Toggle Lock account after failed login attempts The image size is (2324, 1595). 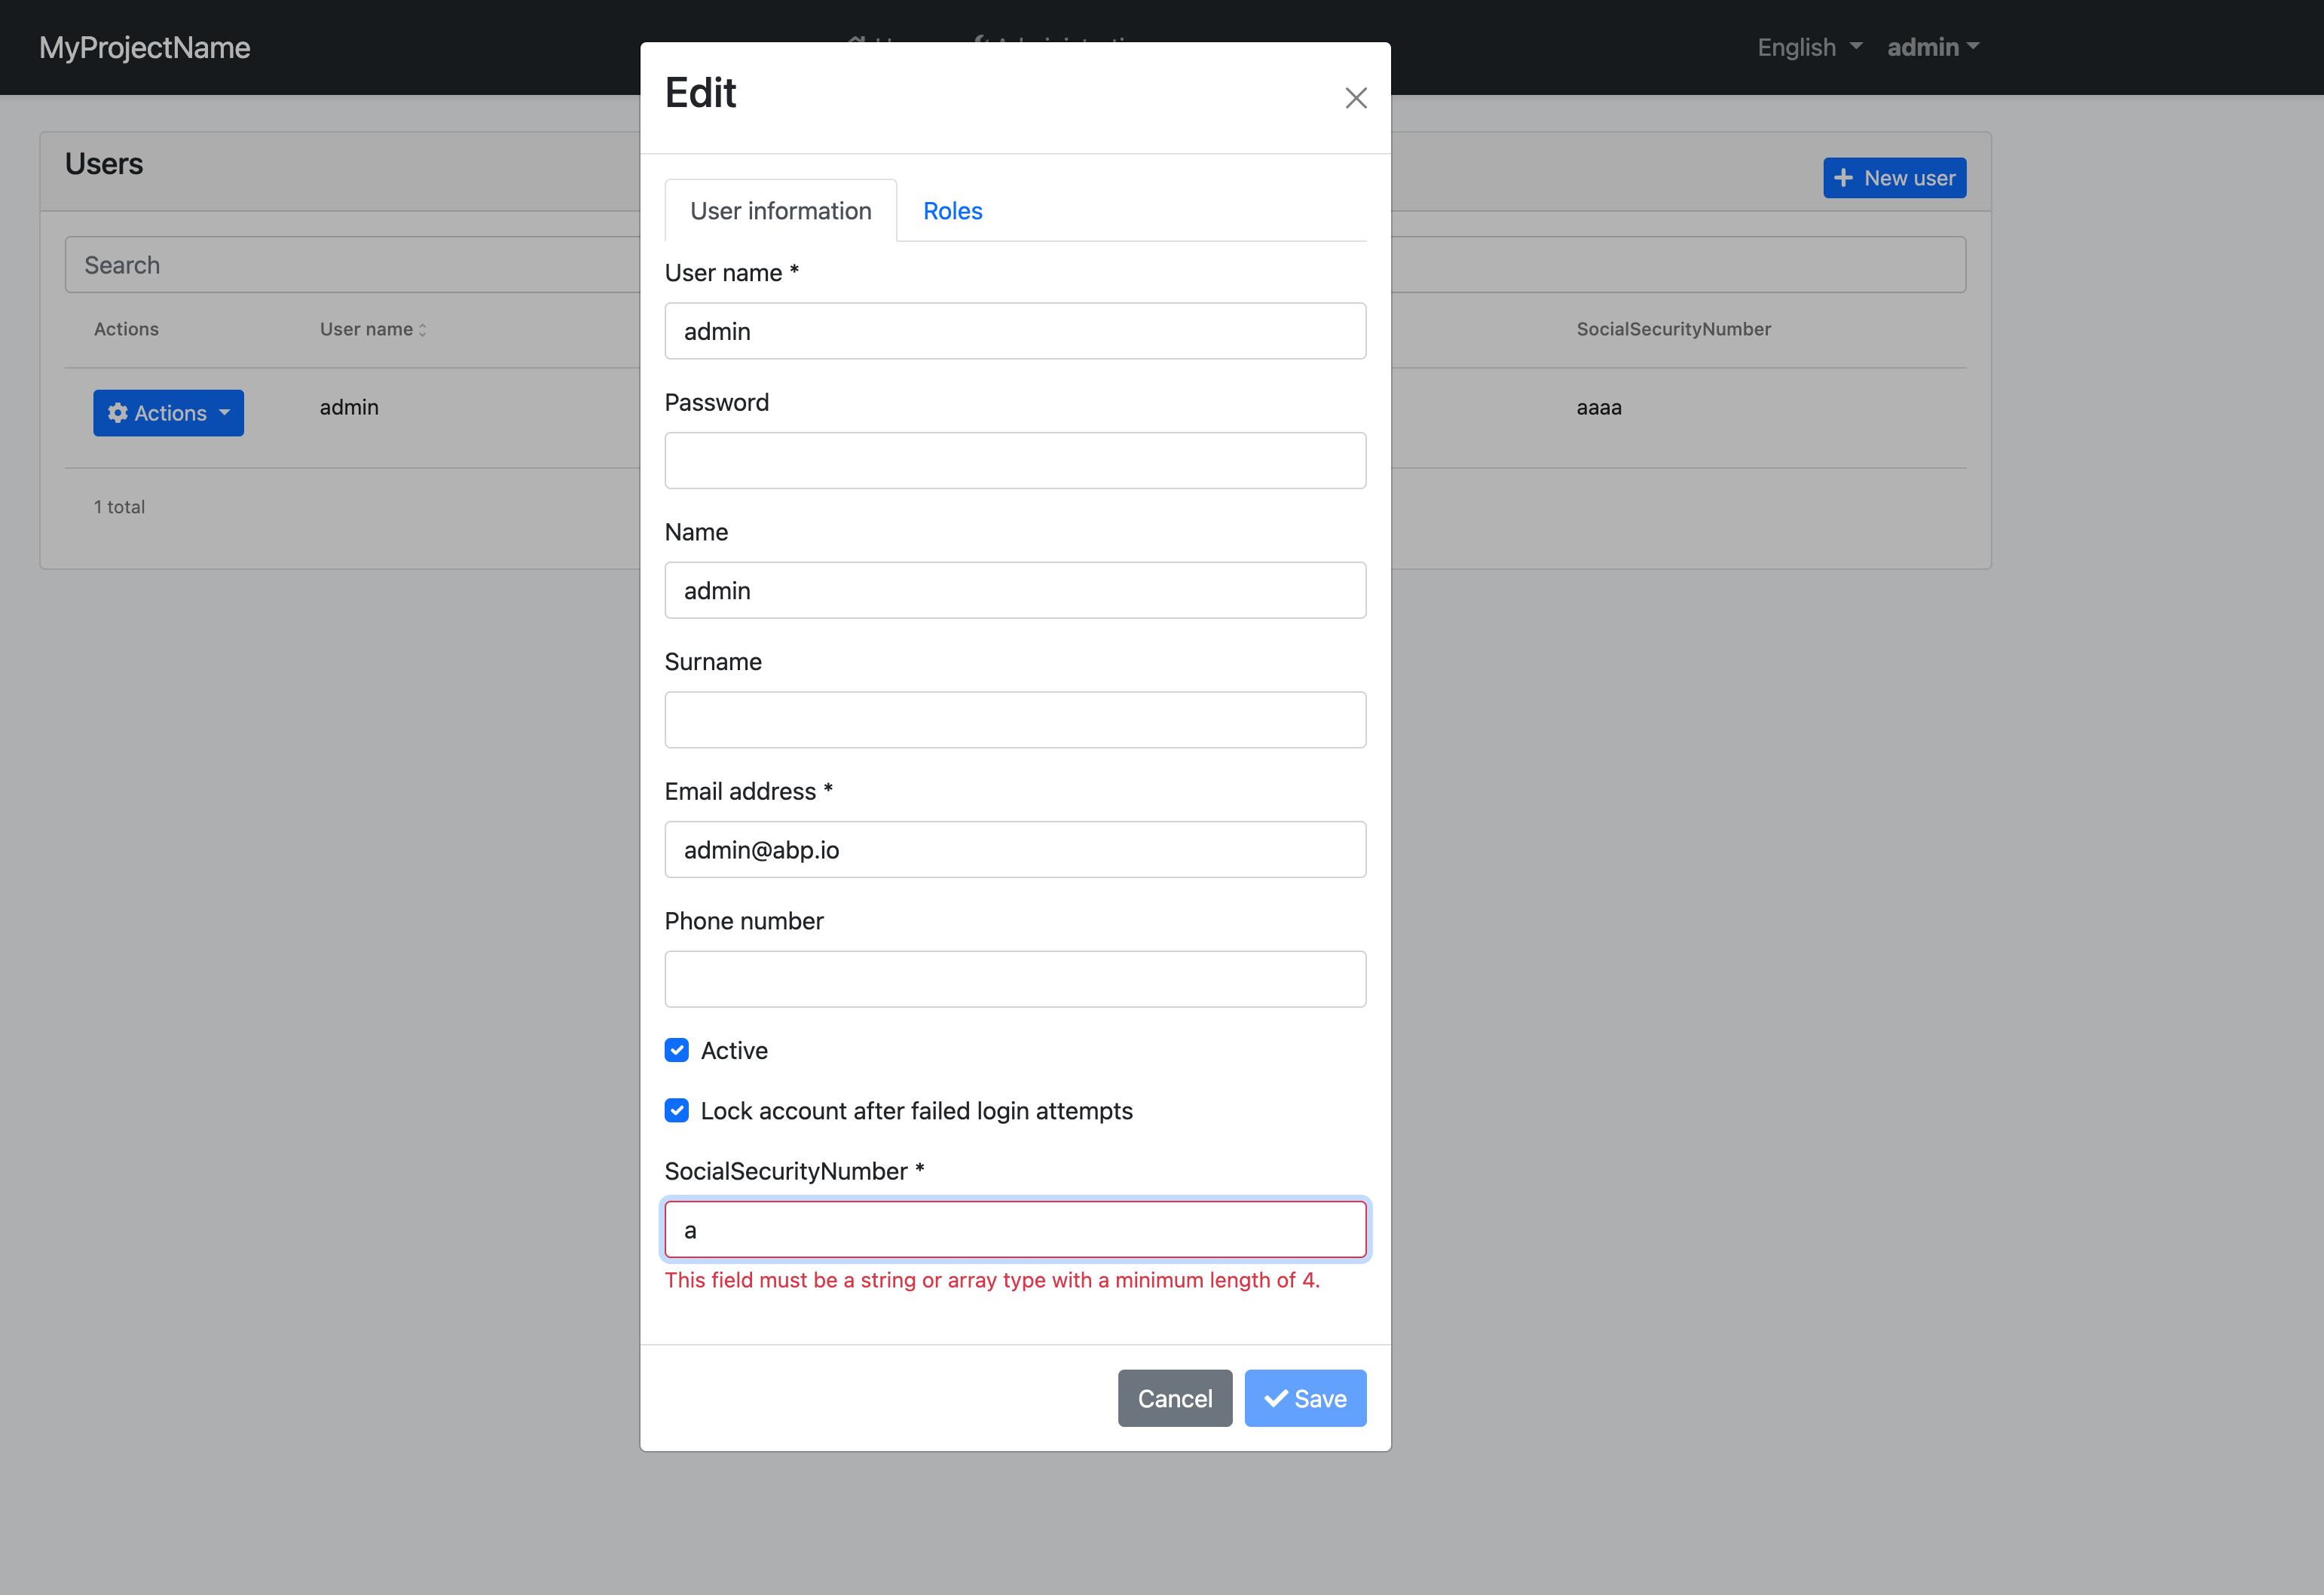(677, 1110)
